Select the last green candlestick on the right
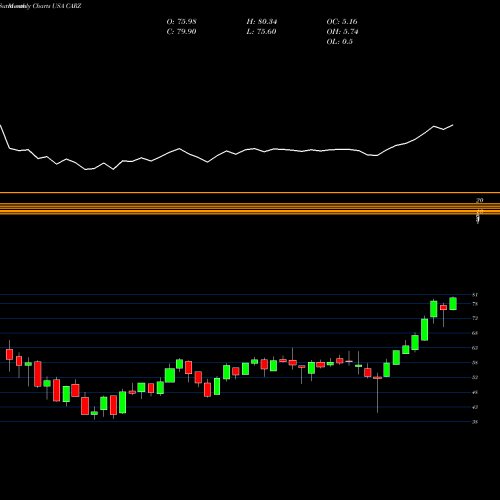 (x=453, y=304)
